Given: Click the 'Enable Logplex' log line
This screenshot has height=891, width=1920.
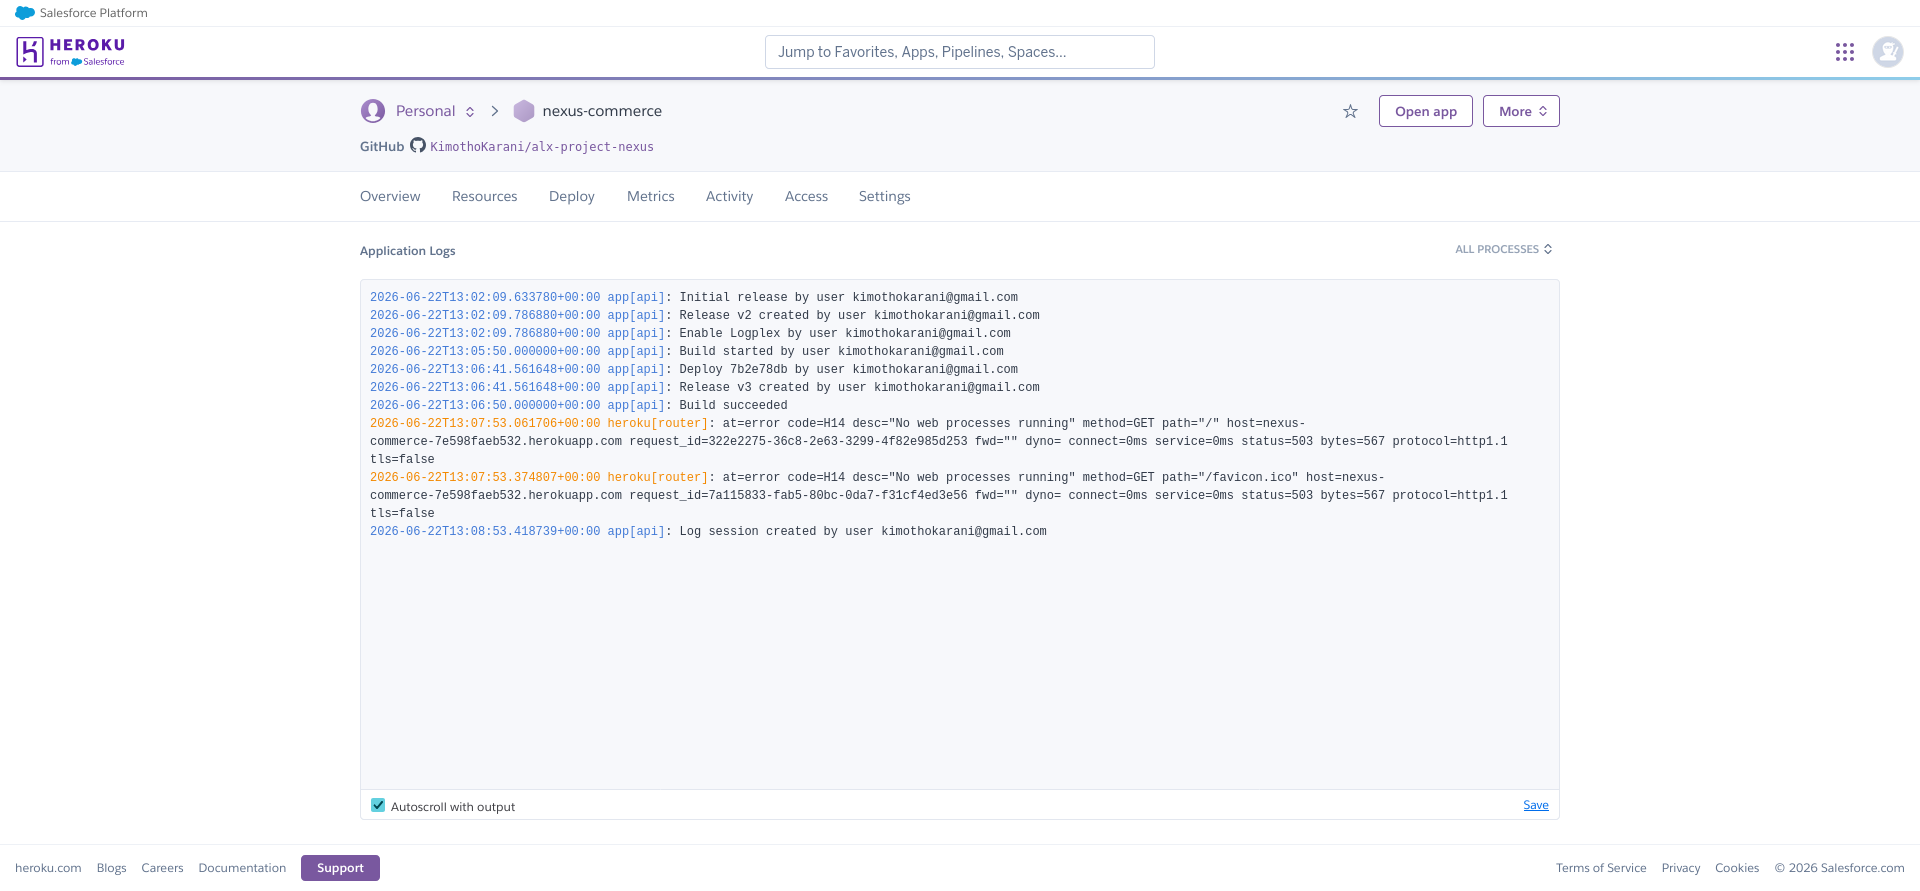Looking at the screenshot, I should coord(690,333).
